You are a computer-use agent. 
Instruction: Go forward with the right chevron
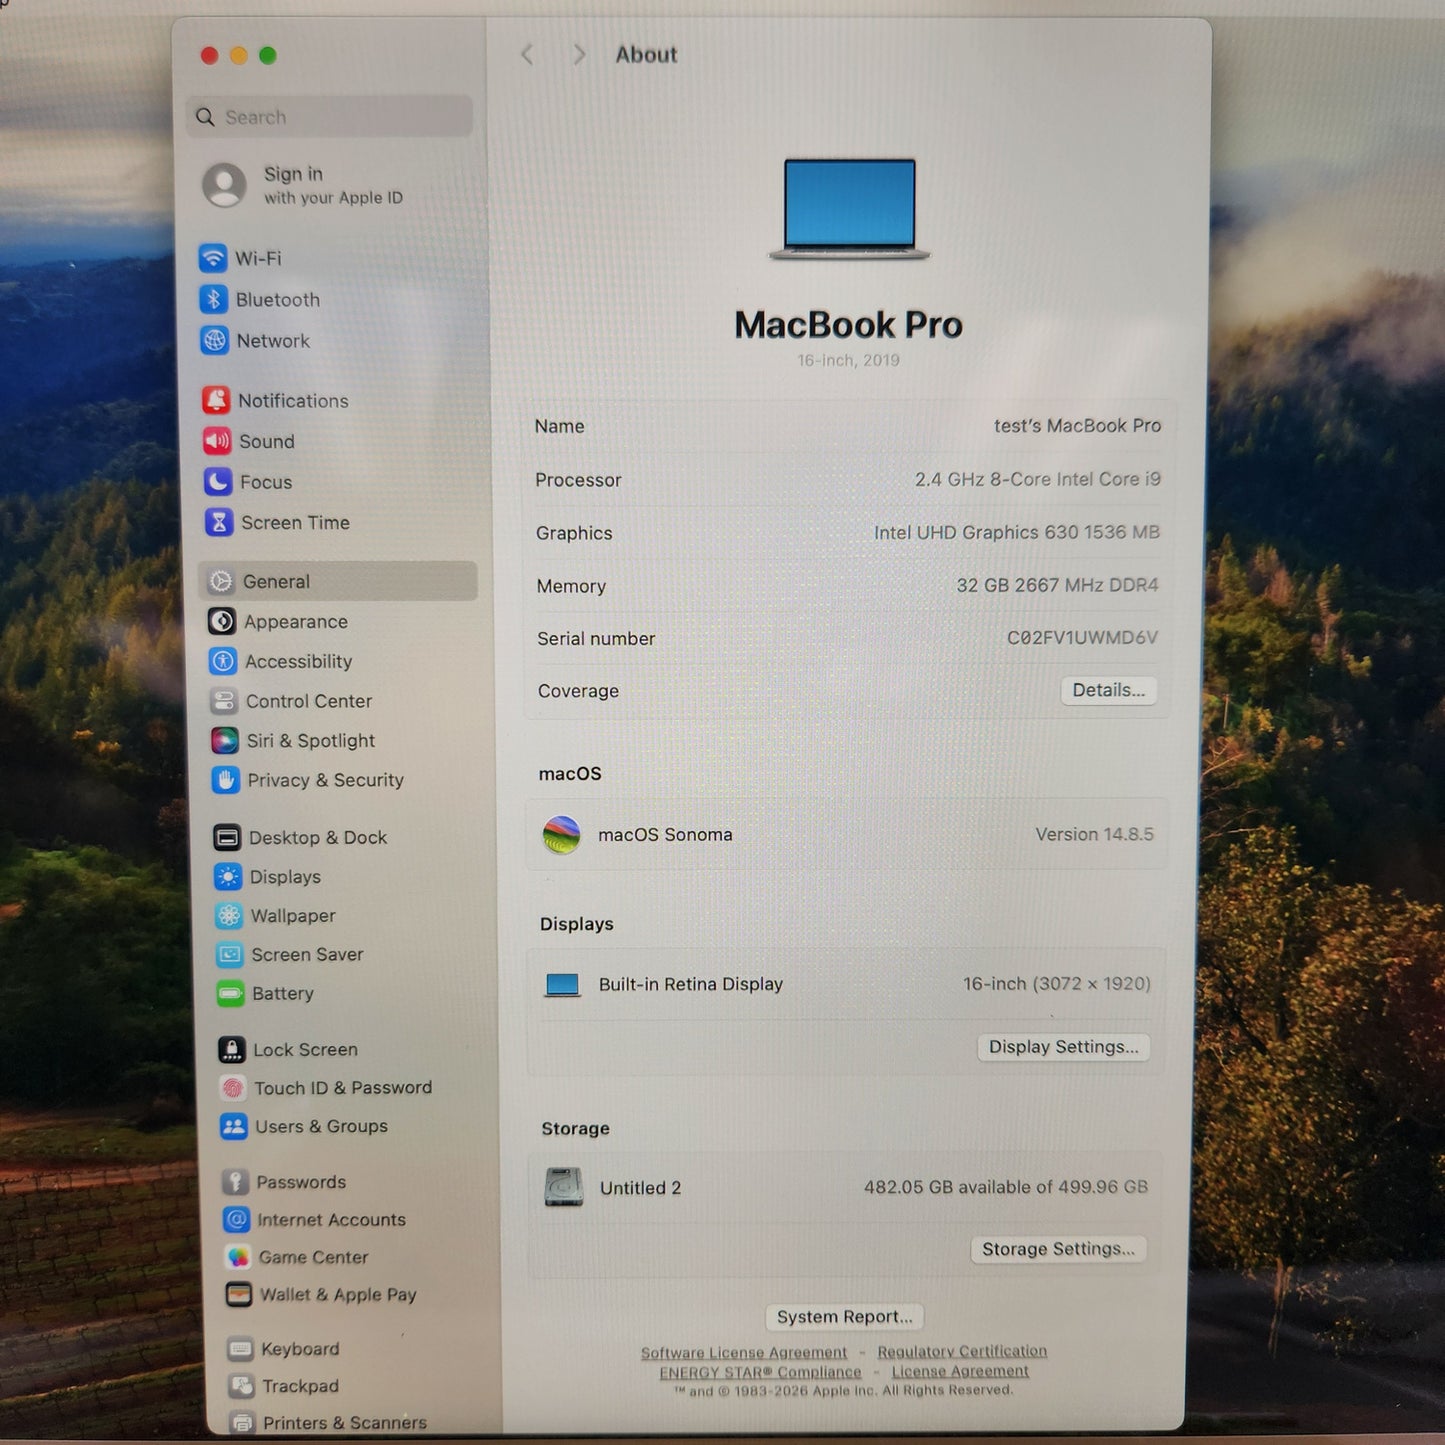tap(578, 55)
